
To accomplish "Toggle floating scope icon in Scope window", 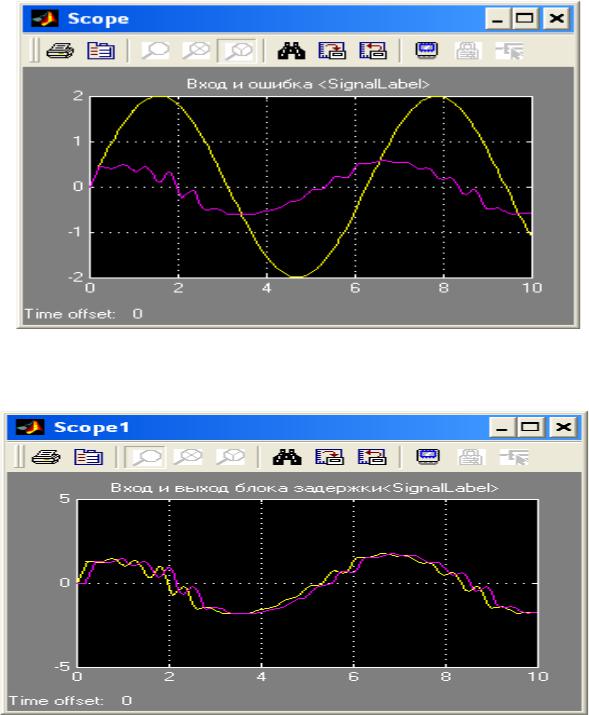I will tap(427, 51).
